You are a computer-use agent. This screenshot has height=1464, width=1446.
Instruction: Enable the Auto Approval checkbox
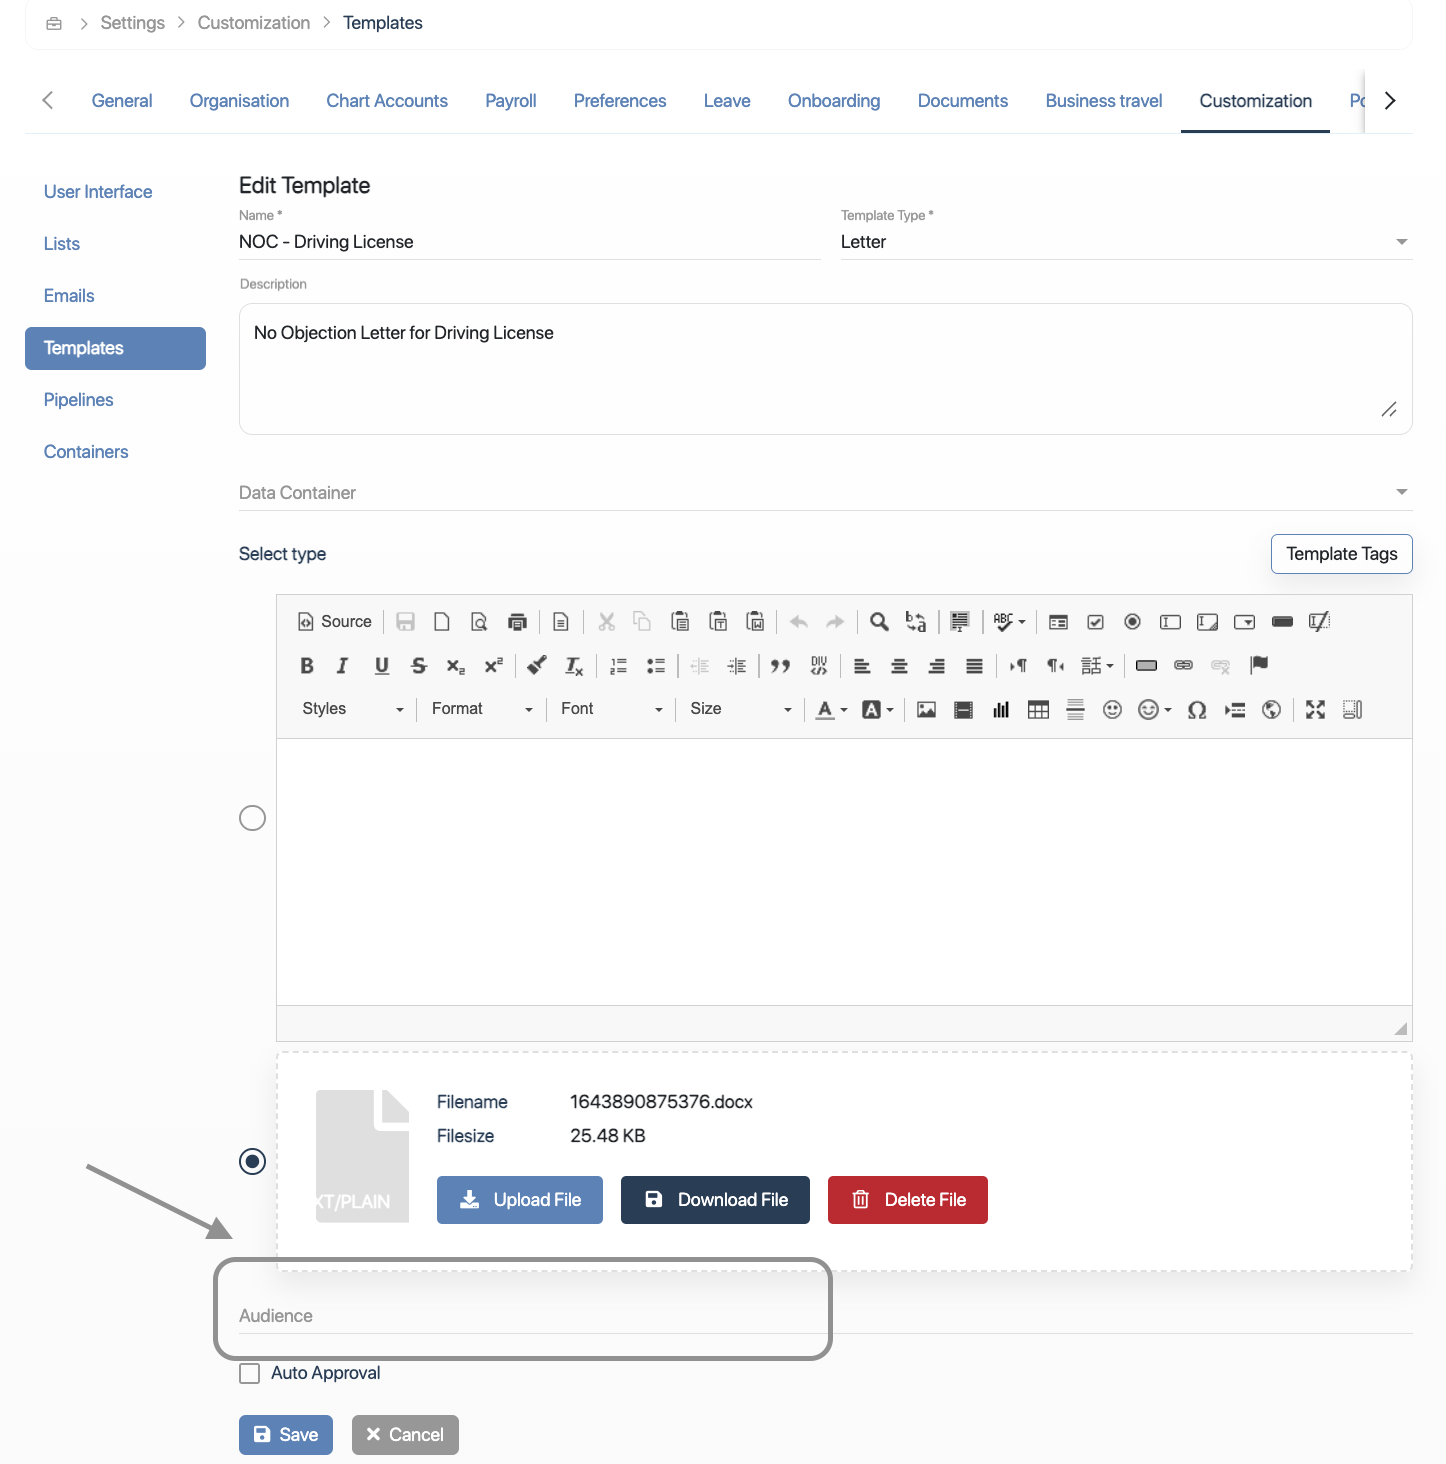250,1374
